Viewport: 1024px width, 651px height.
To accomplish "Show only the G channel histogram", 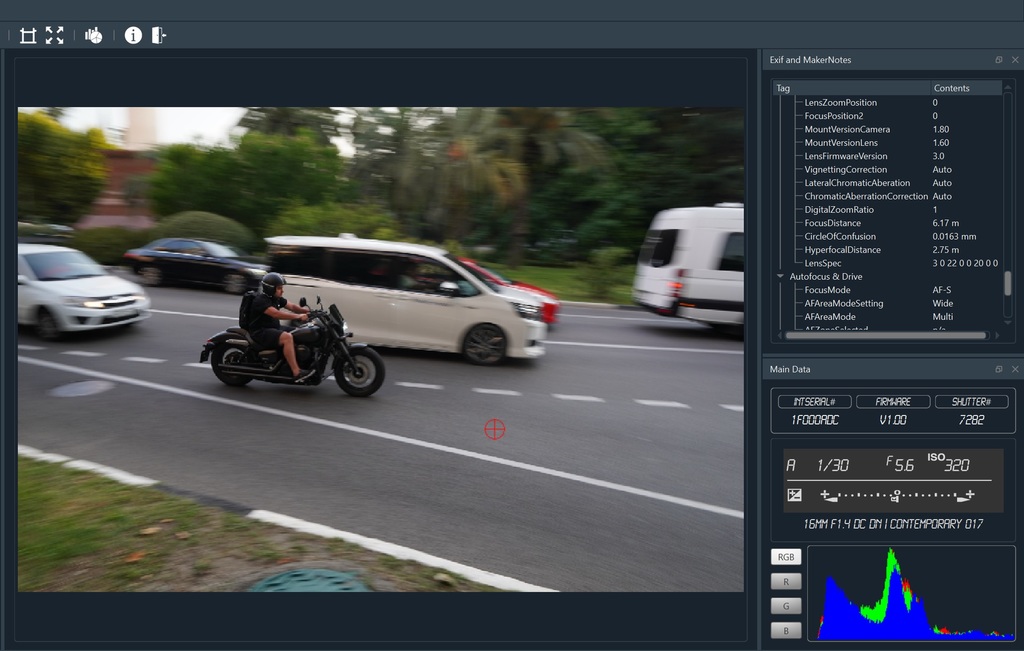I will pyautogui.click(x=786, y=605).
